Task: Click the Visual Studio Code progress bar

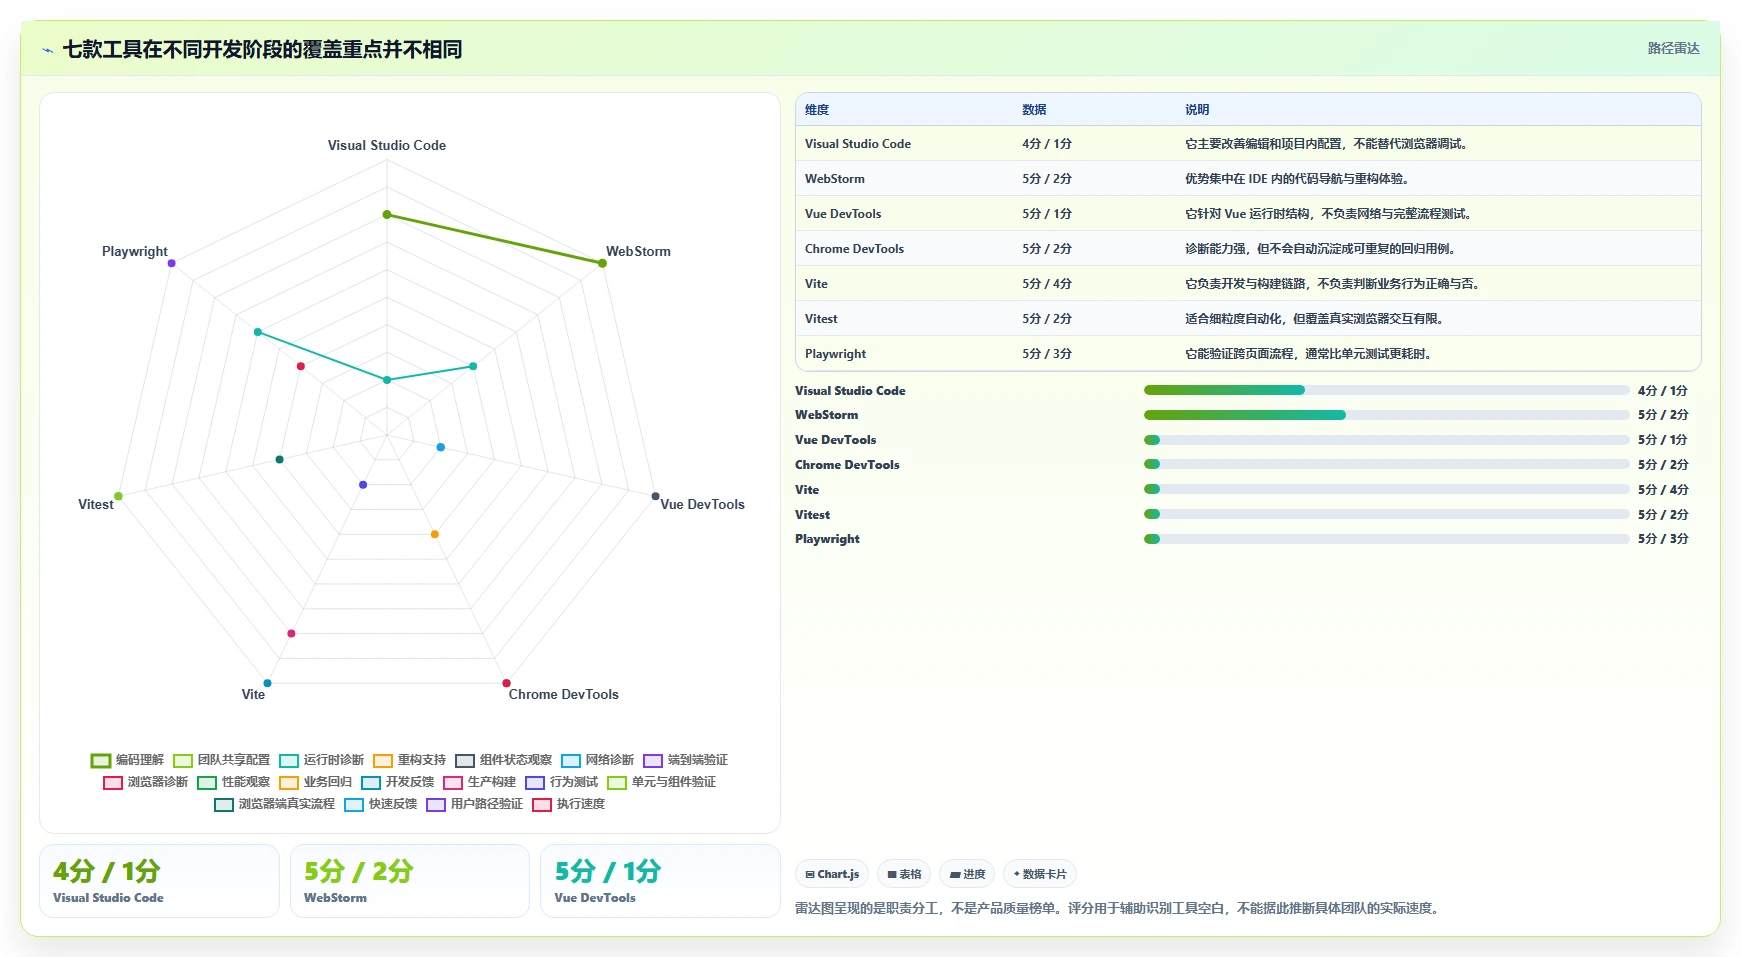Action: (x=1387, y=390)
